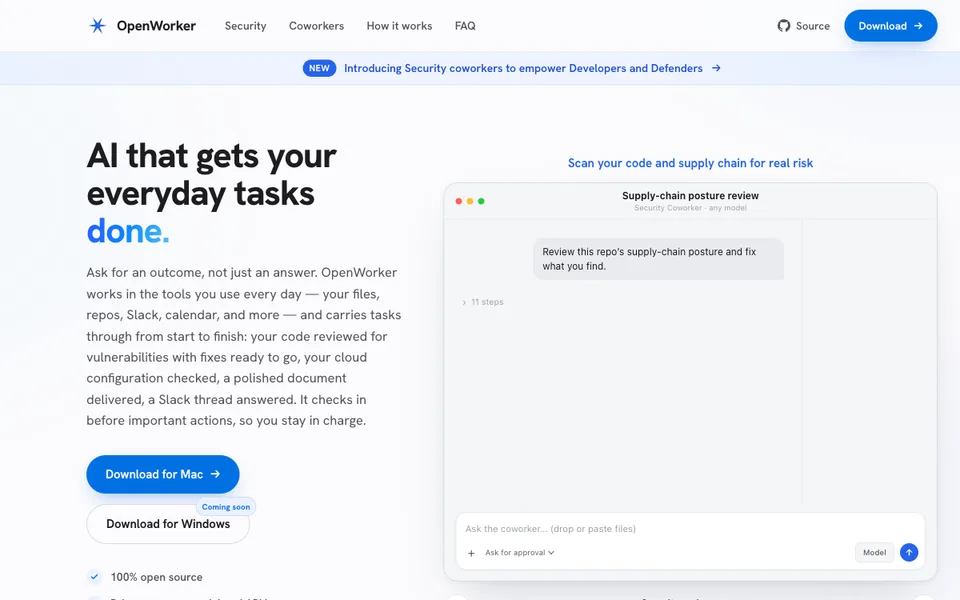Click the blue send arrow button

pos(909,552)
